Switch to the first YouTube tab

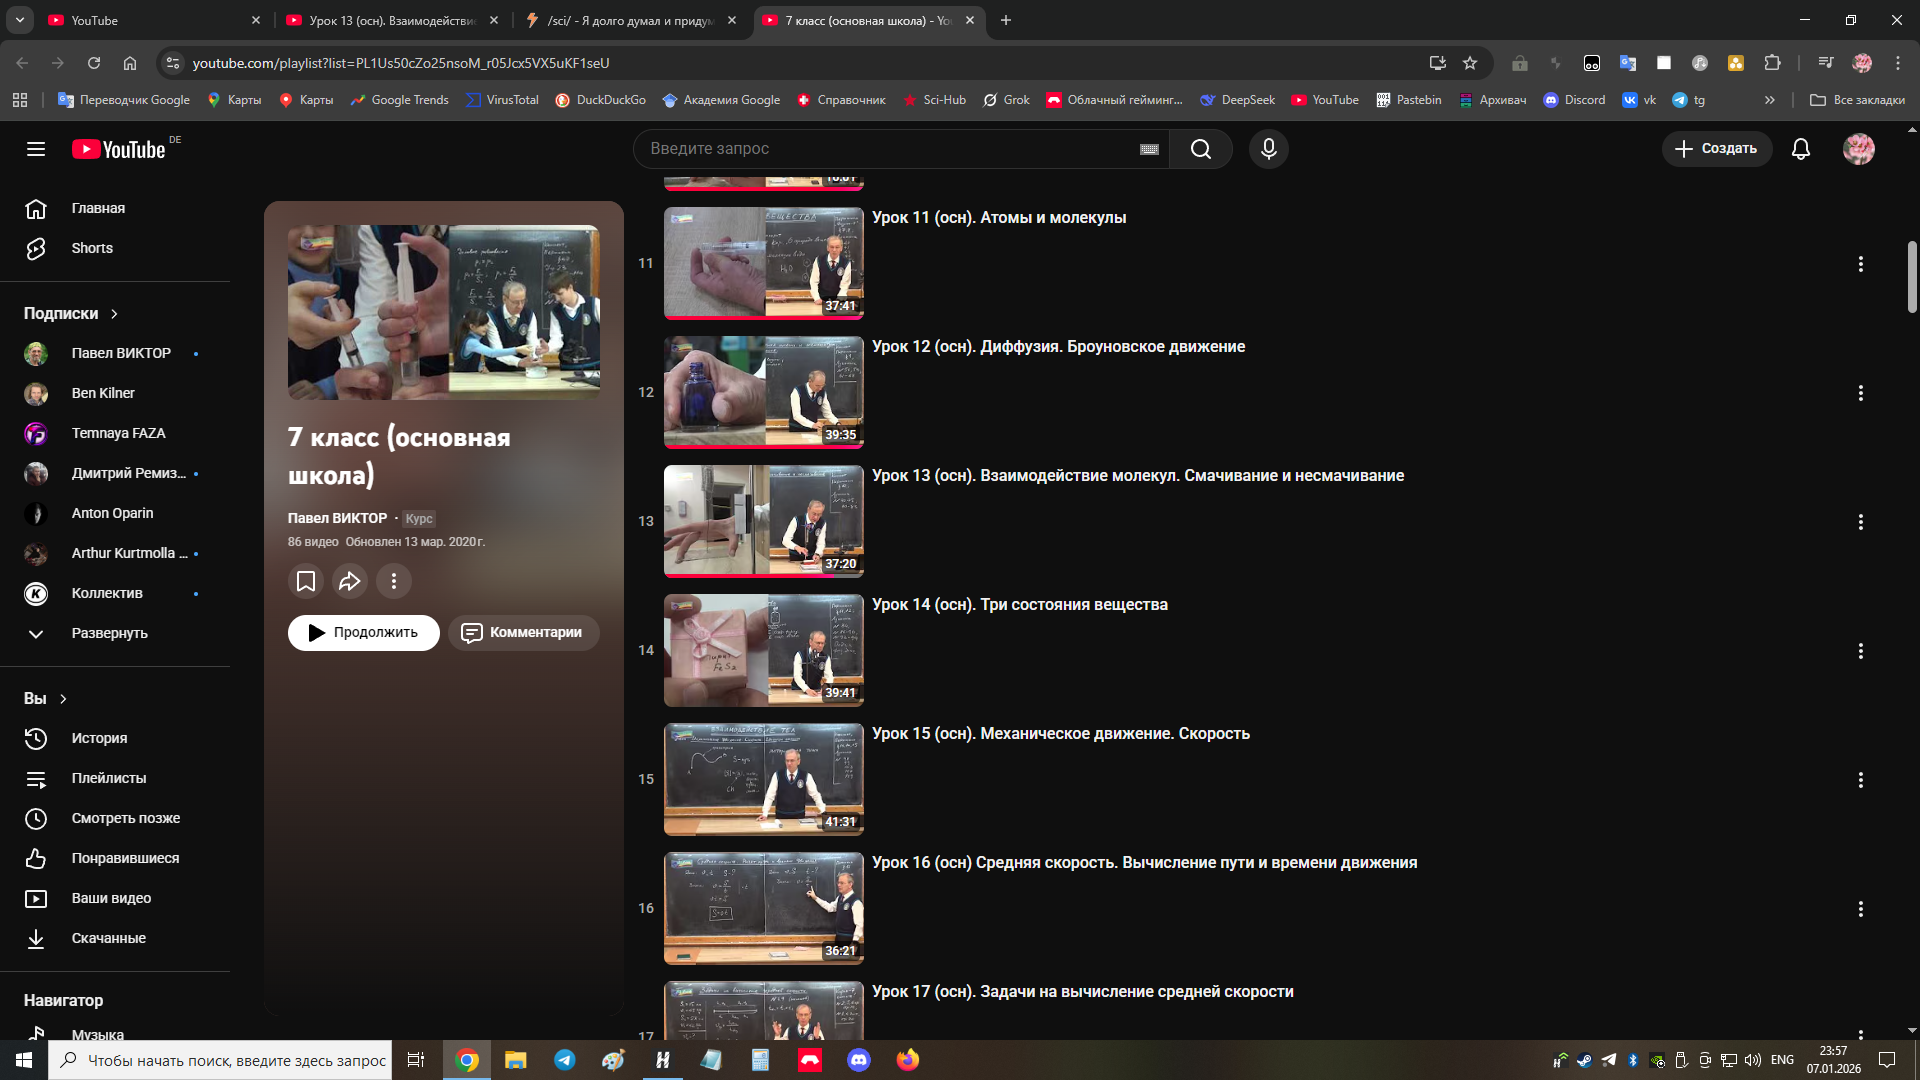coord(155,20)
